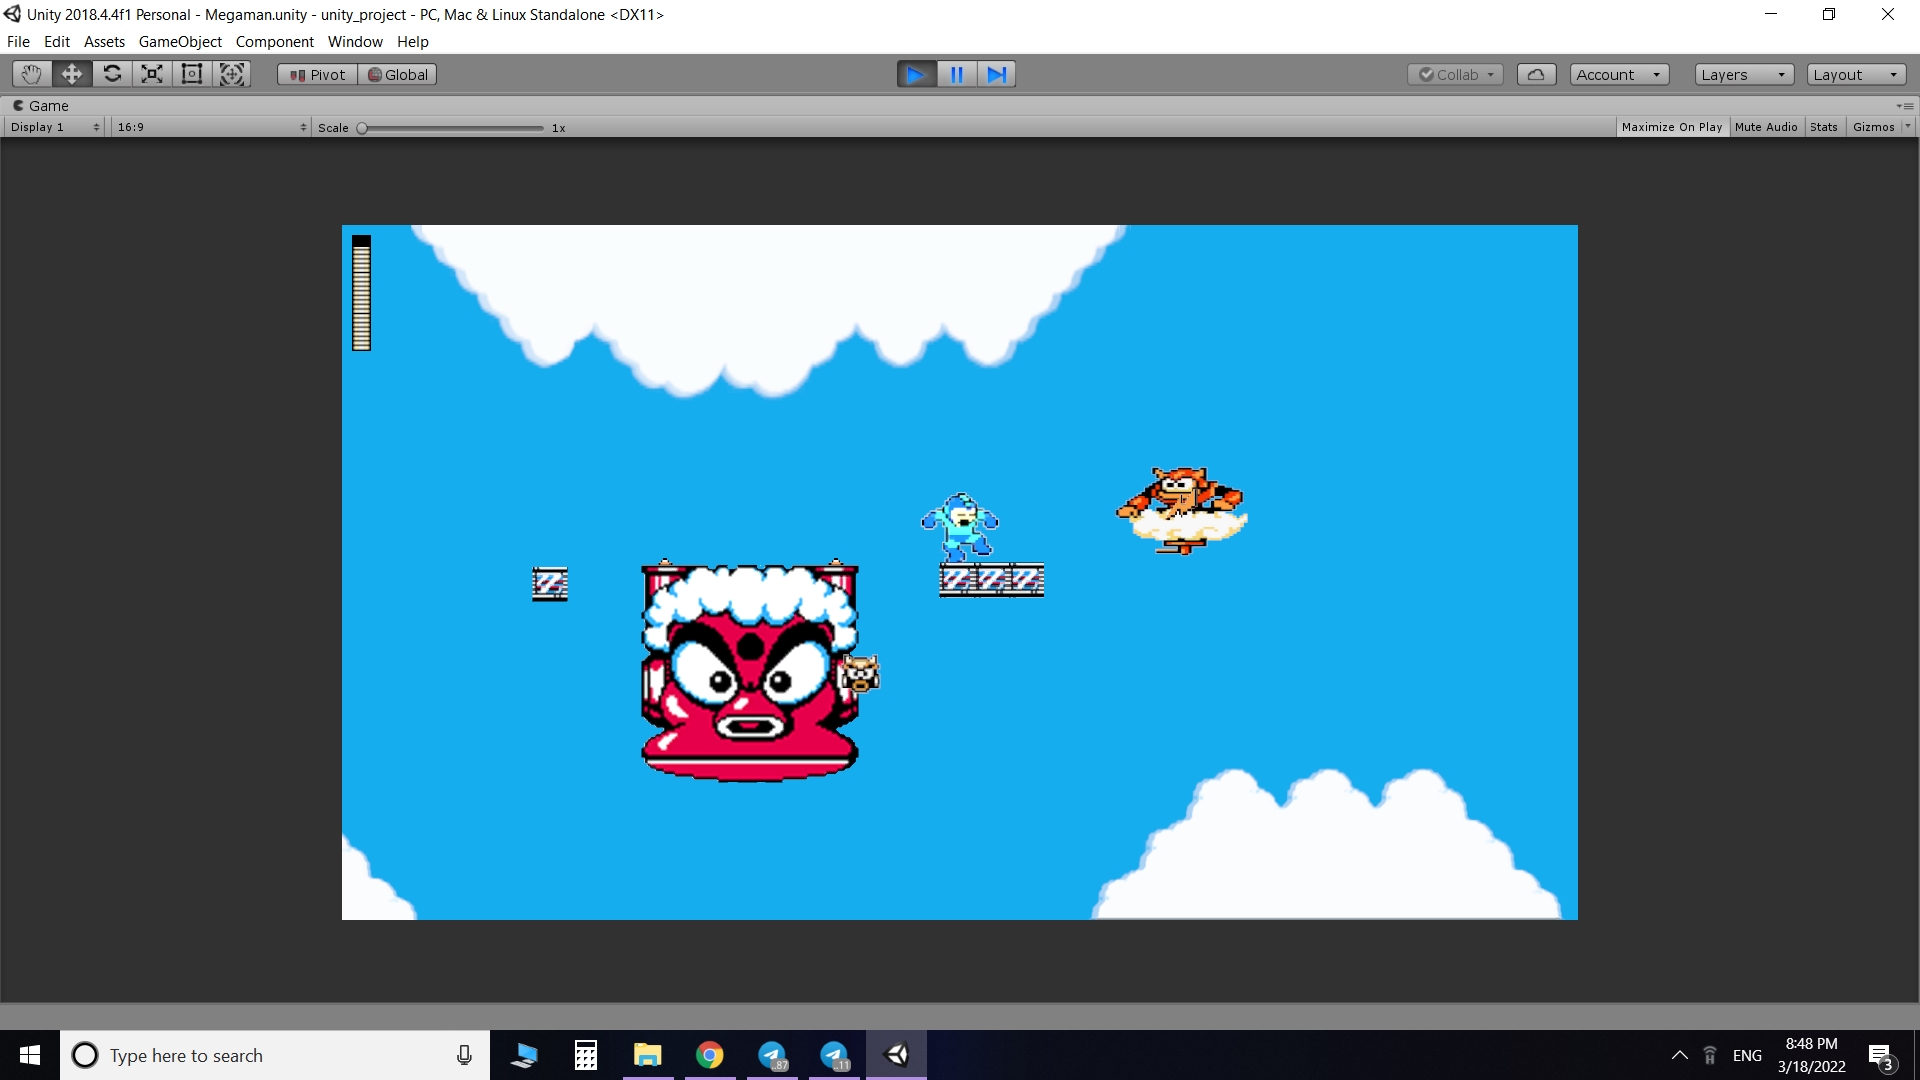Open Calculator from the taskbar
1920x1080 pixels.
tap(586, 1055)
